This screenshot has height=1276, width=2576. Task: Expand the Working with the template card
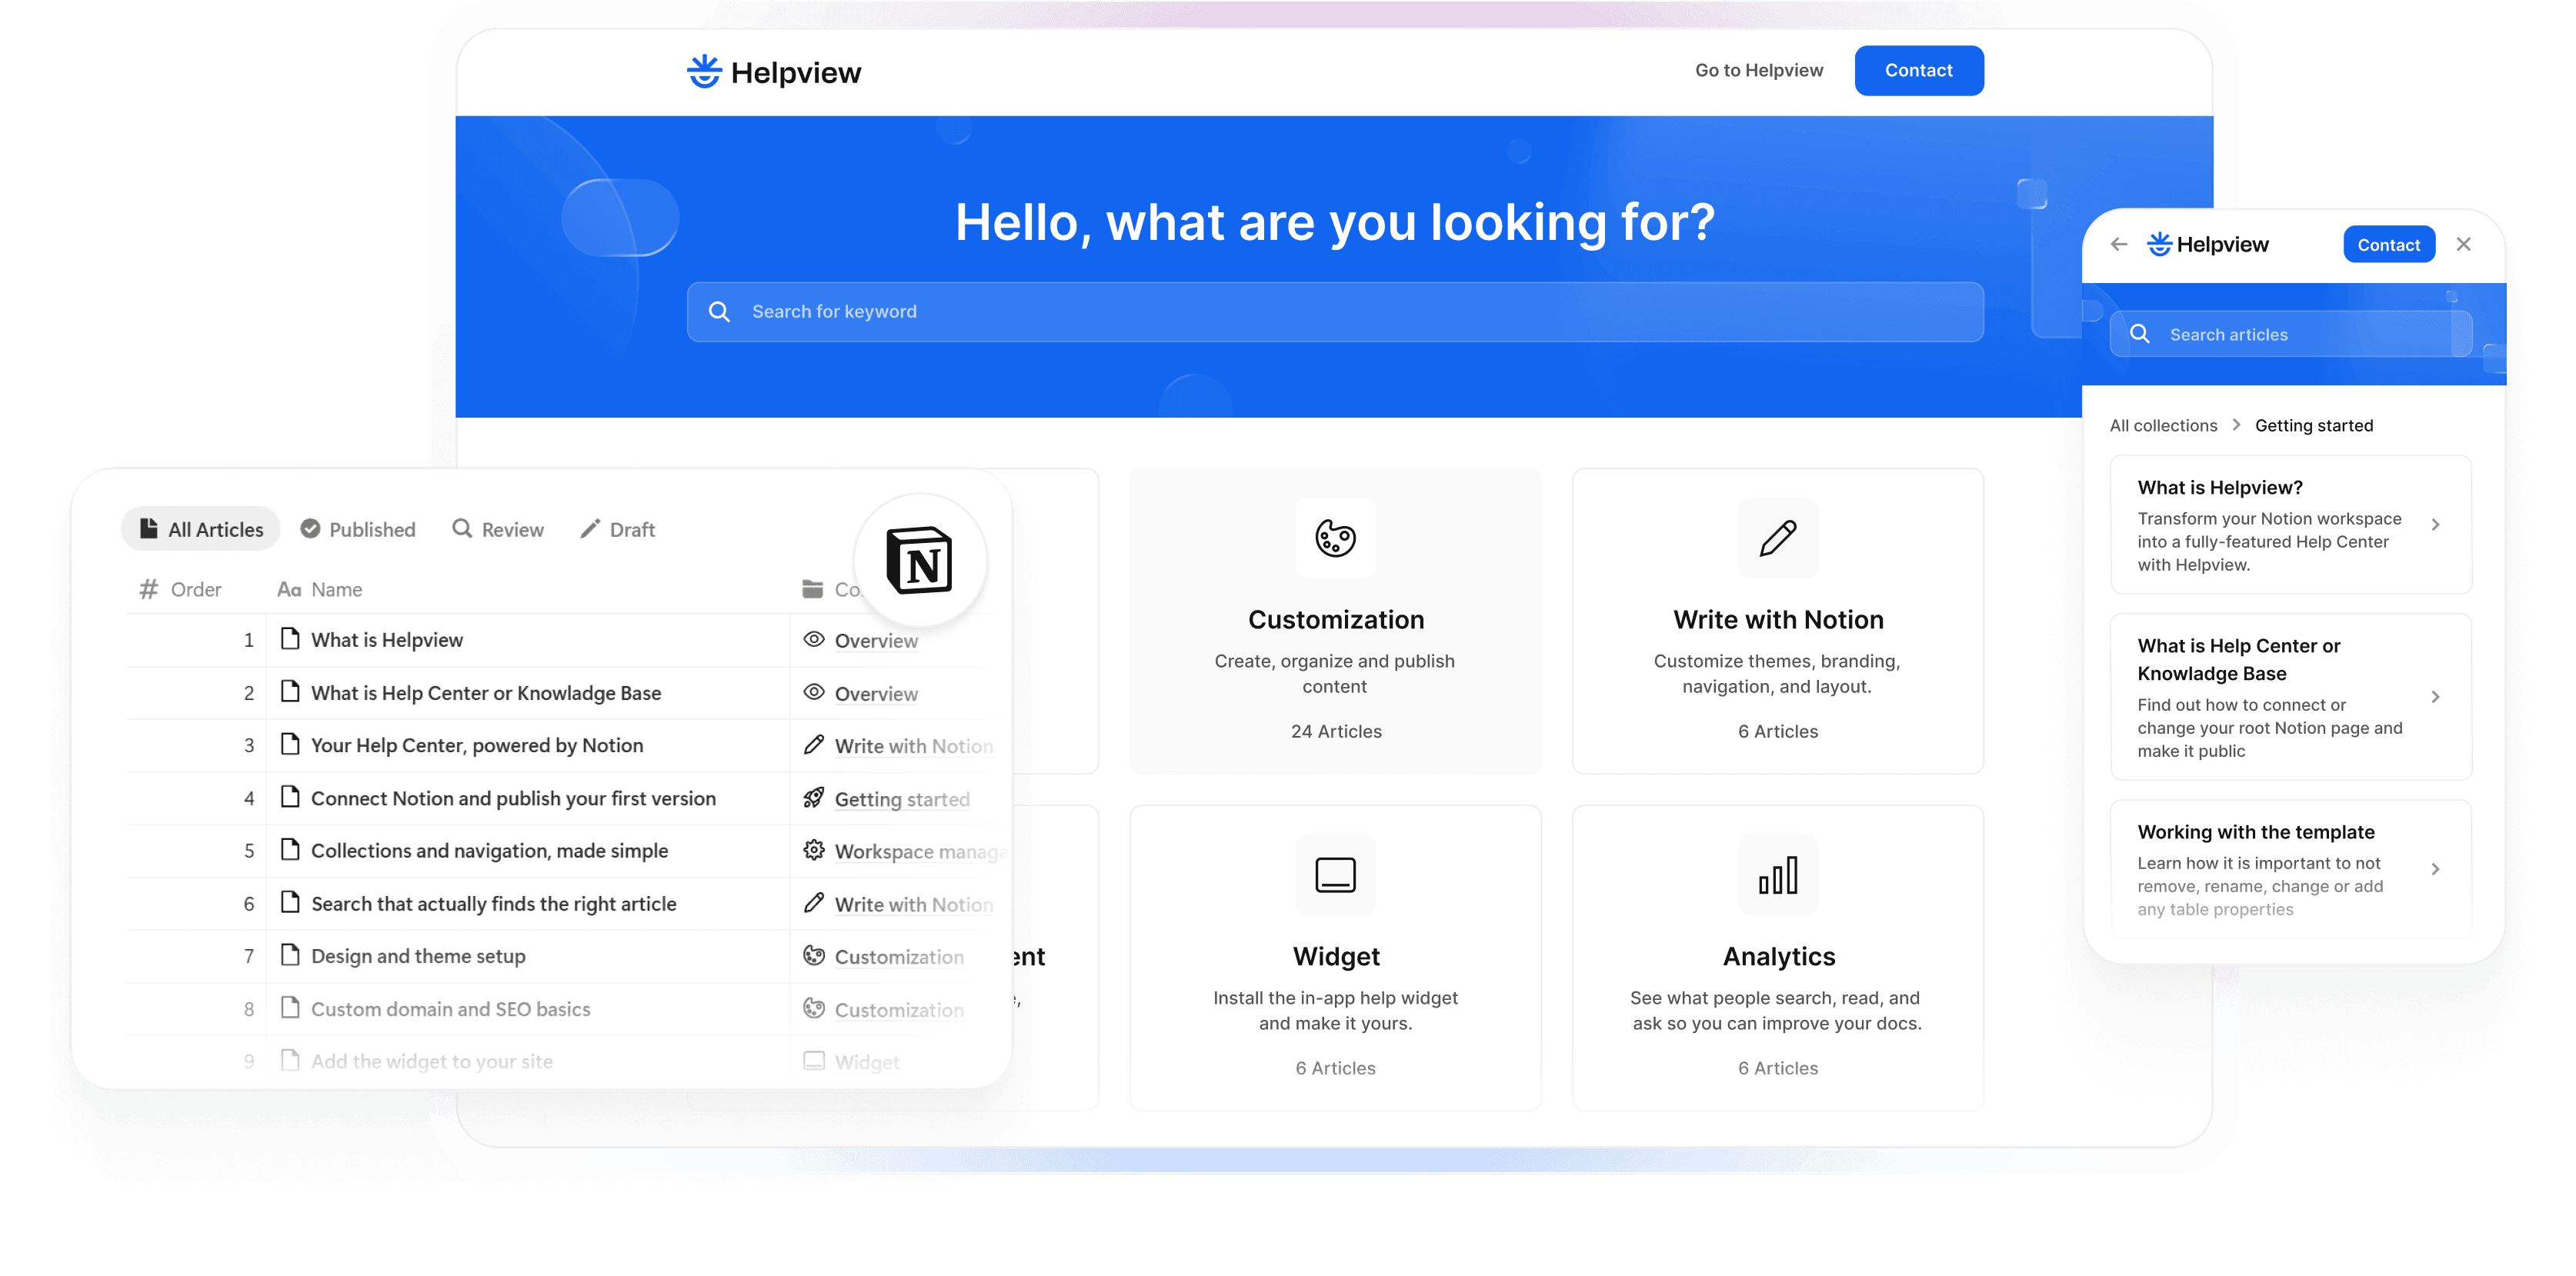pyautogui.click(x=2437, y=869)
